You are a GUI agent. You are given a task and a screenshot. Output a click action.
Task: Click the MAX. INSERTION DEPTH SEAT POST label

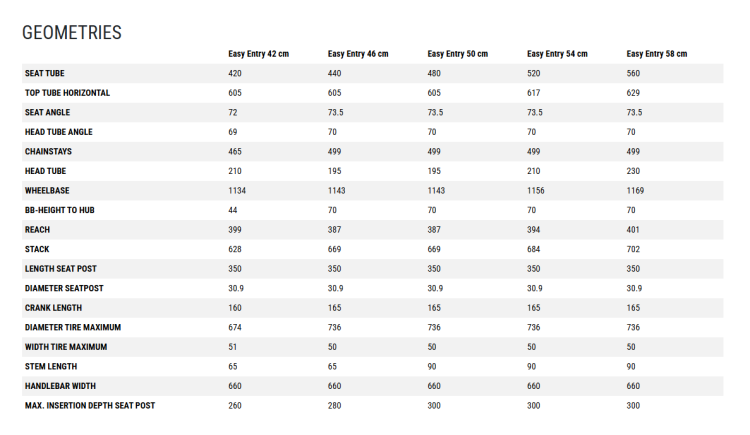point(90,406)
